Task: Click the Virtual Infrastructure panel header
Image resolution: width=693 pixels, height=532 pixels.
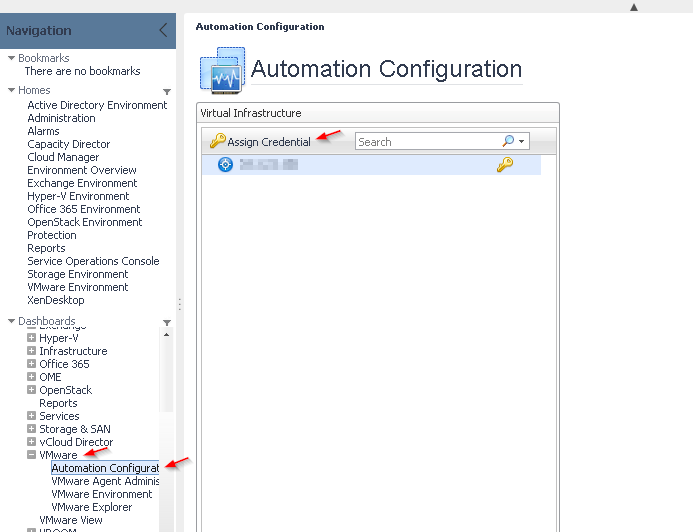Action: pos(378,113)
